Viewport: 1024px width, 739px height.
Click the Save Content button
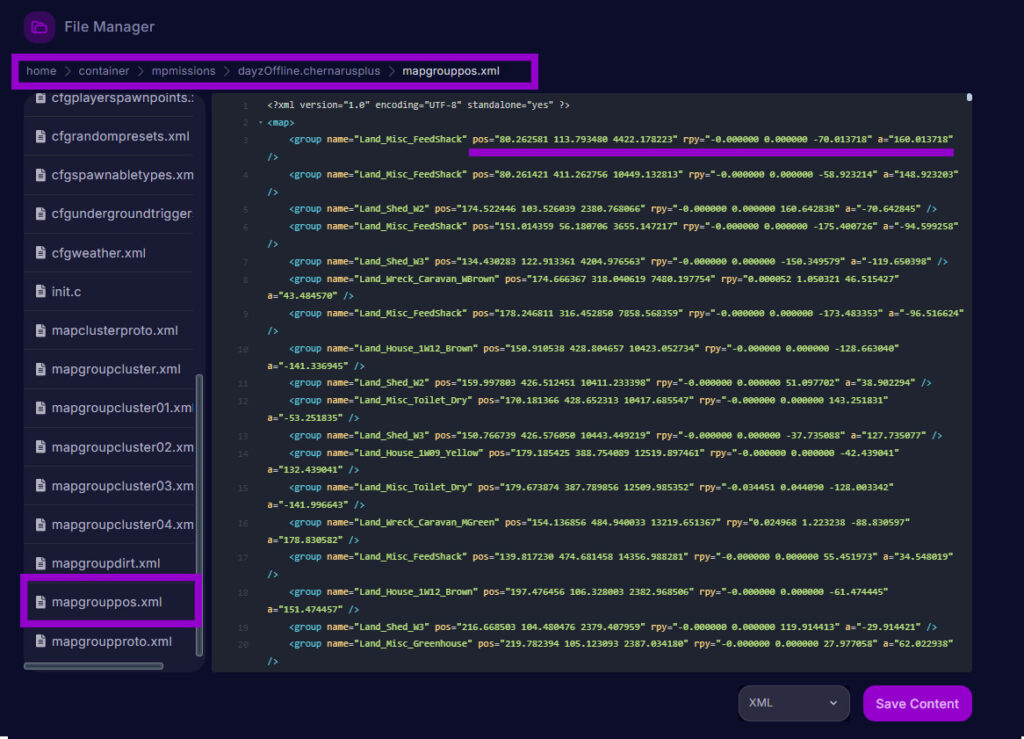coord(917,703)
